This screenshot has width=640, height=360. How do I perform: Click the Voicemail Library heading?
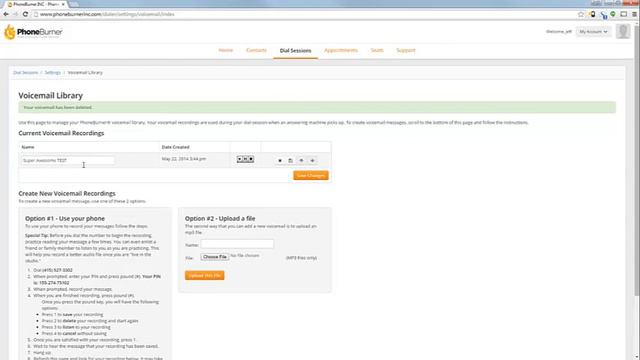pos(51,96)
